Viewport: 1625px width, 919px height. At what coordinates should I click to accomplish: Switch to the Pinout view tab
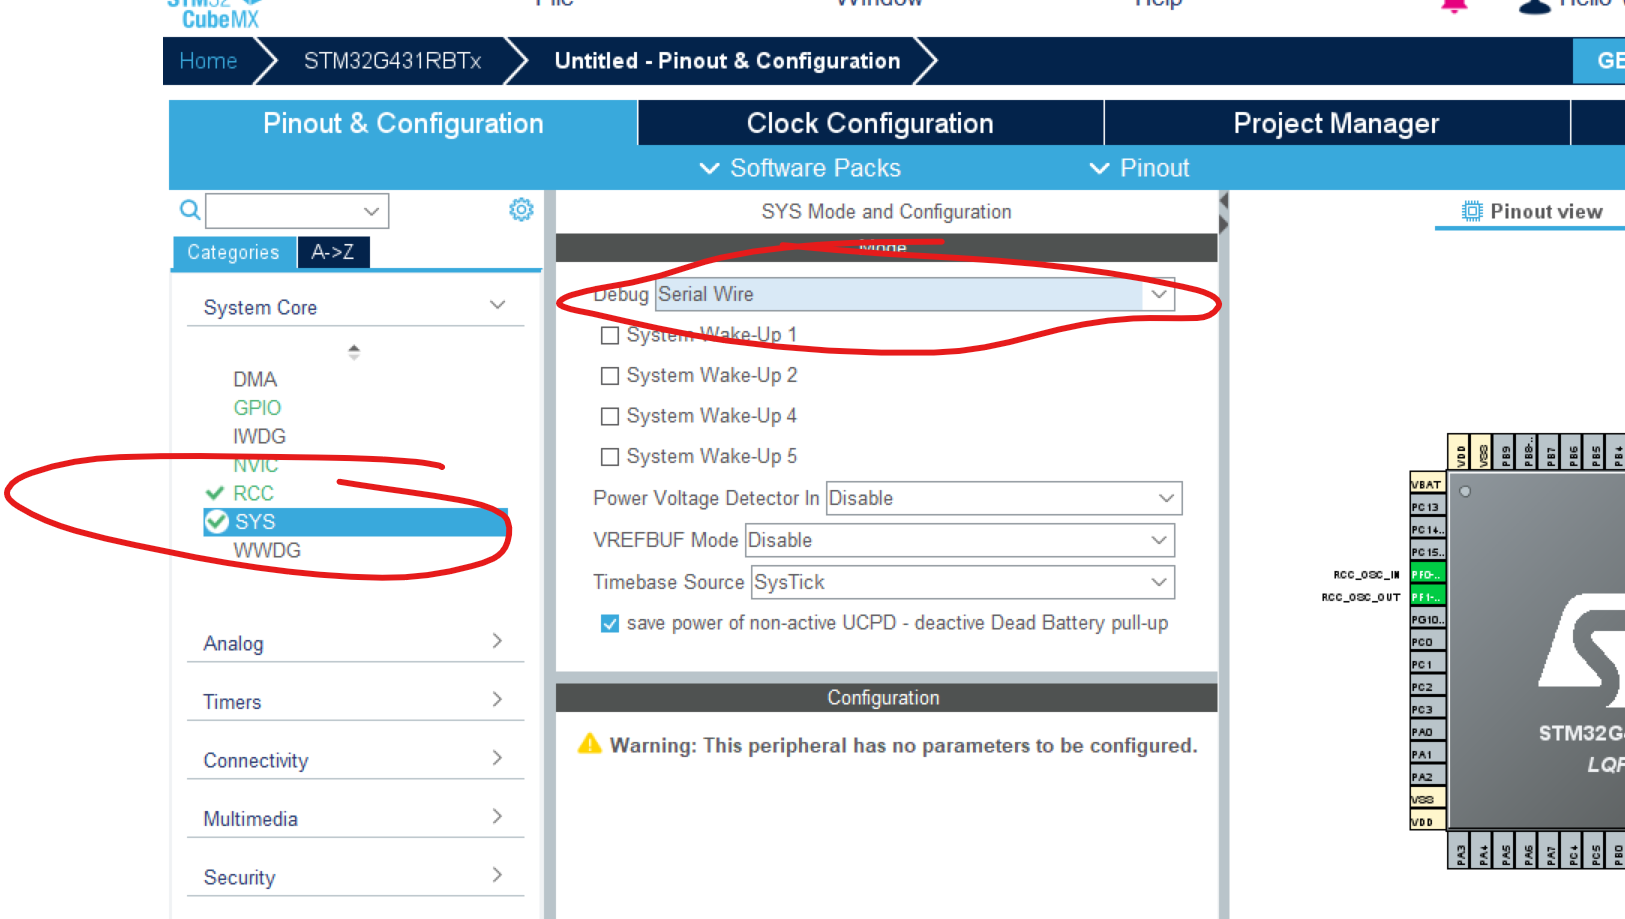click(1531, 212)
